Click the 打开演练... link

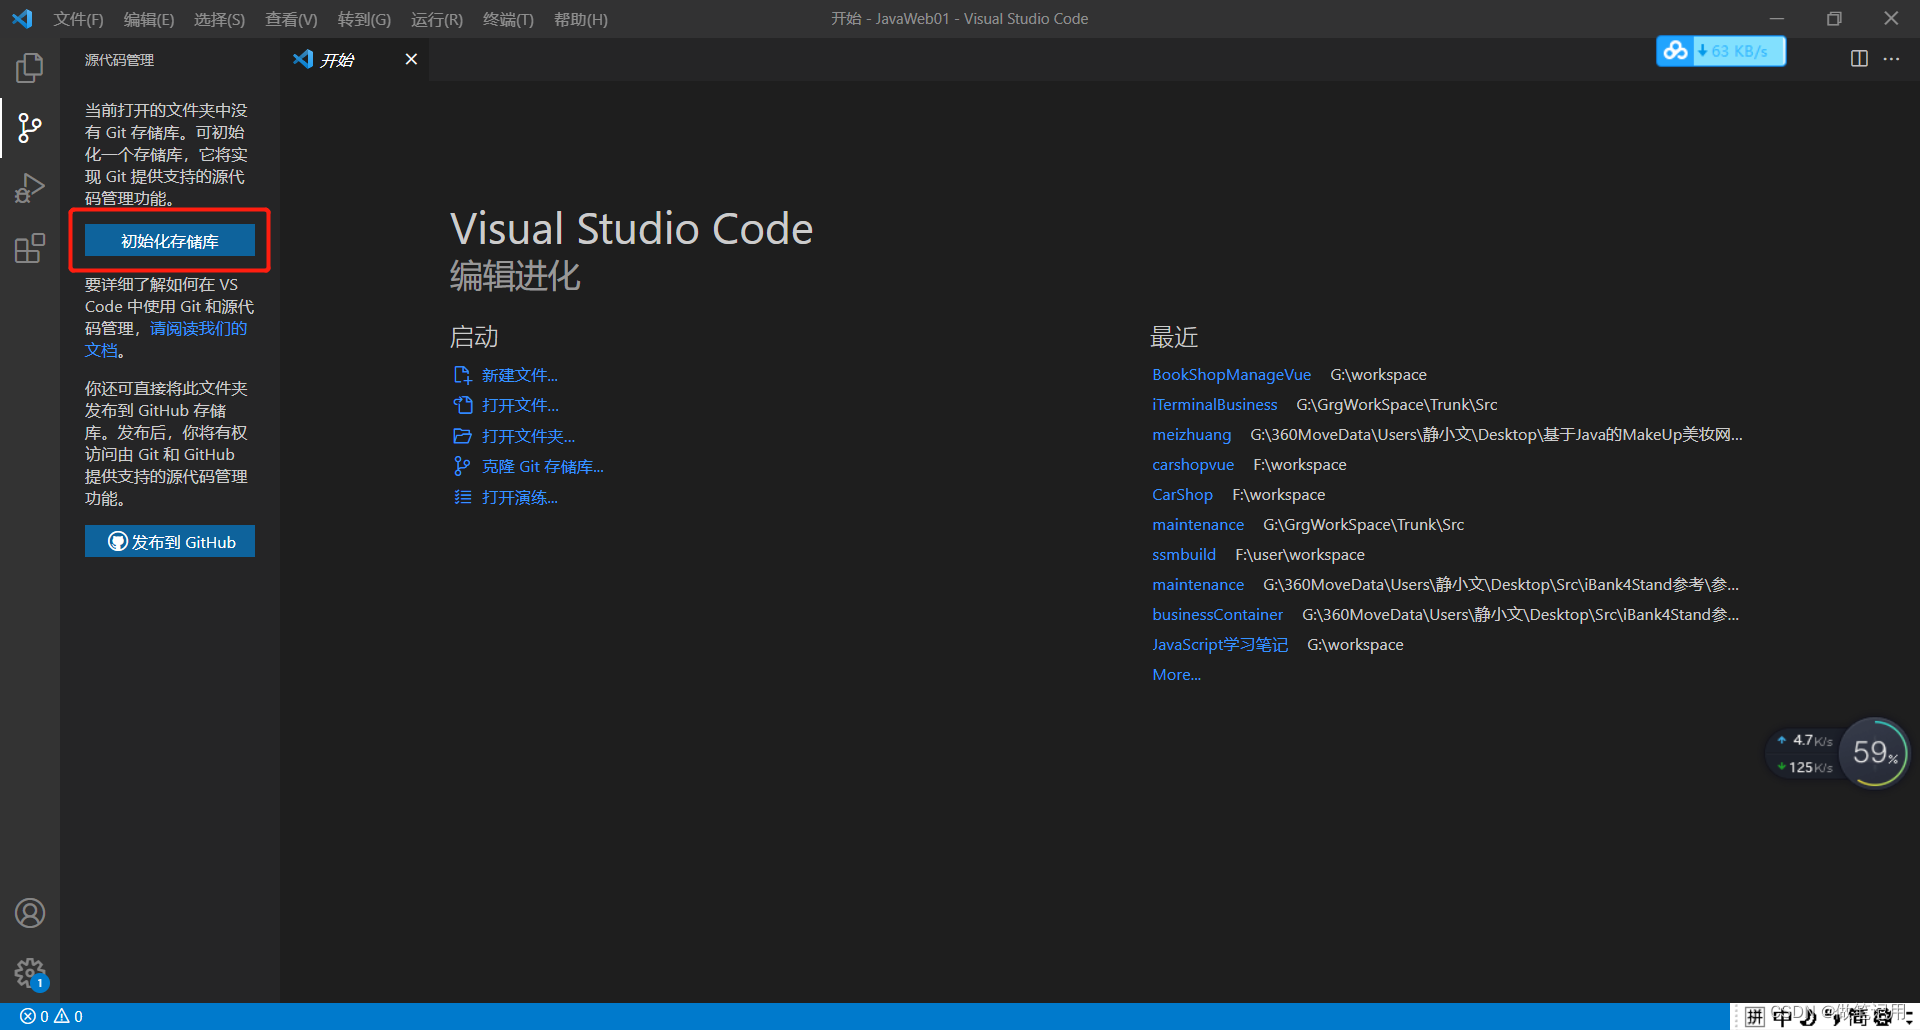[x=520, y=497]
